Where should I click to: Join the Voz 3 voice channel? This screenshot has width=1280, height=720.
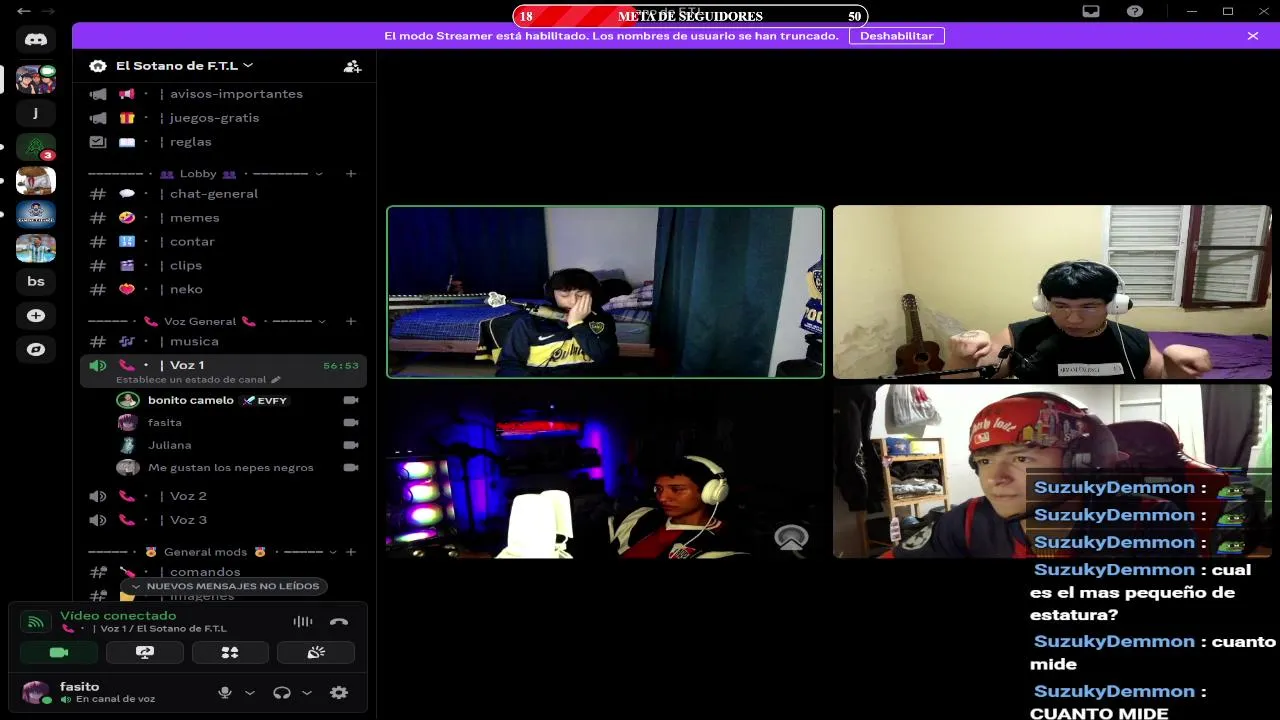click(223, 520)
